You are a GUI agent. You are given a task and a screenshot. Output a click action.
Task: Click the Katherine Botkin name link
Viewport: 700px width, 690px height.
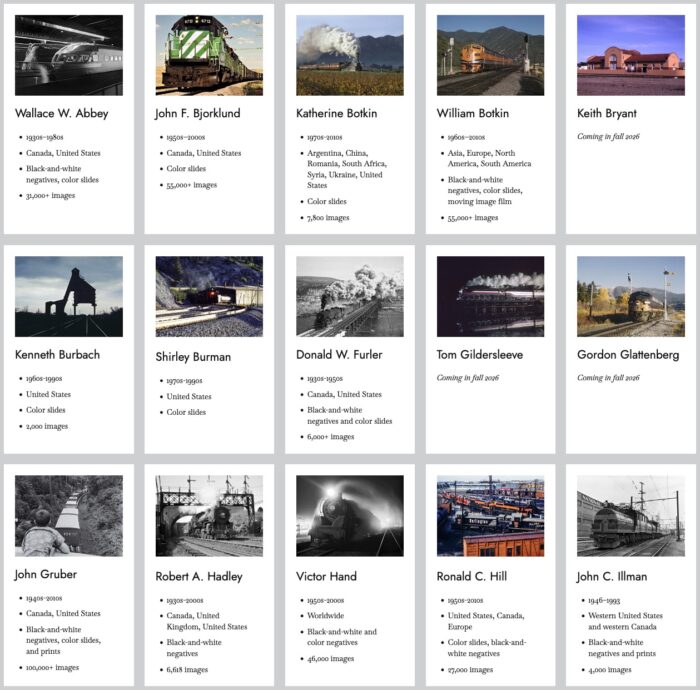pyautogui.click(x=336, y=113)
